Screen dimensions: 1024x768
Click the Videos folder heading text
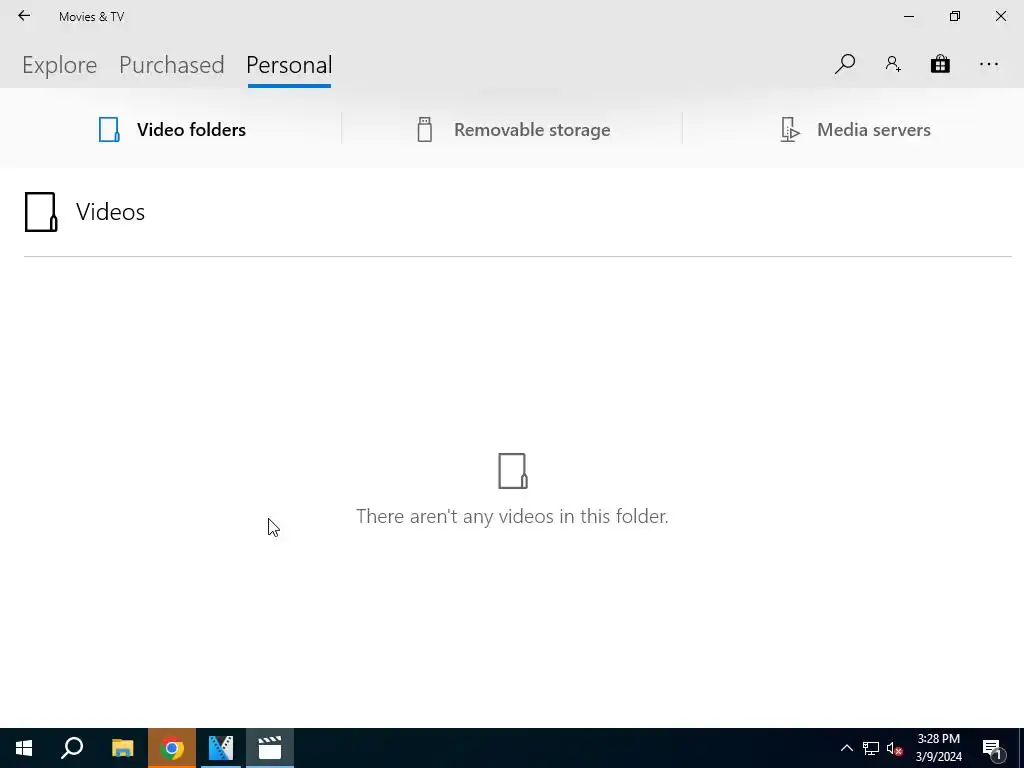coord(110,212)
